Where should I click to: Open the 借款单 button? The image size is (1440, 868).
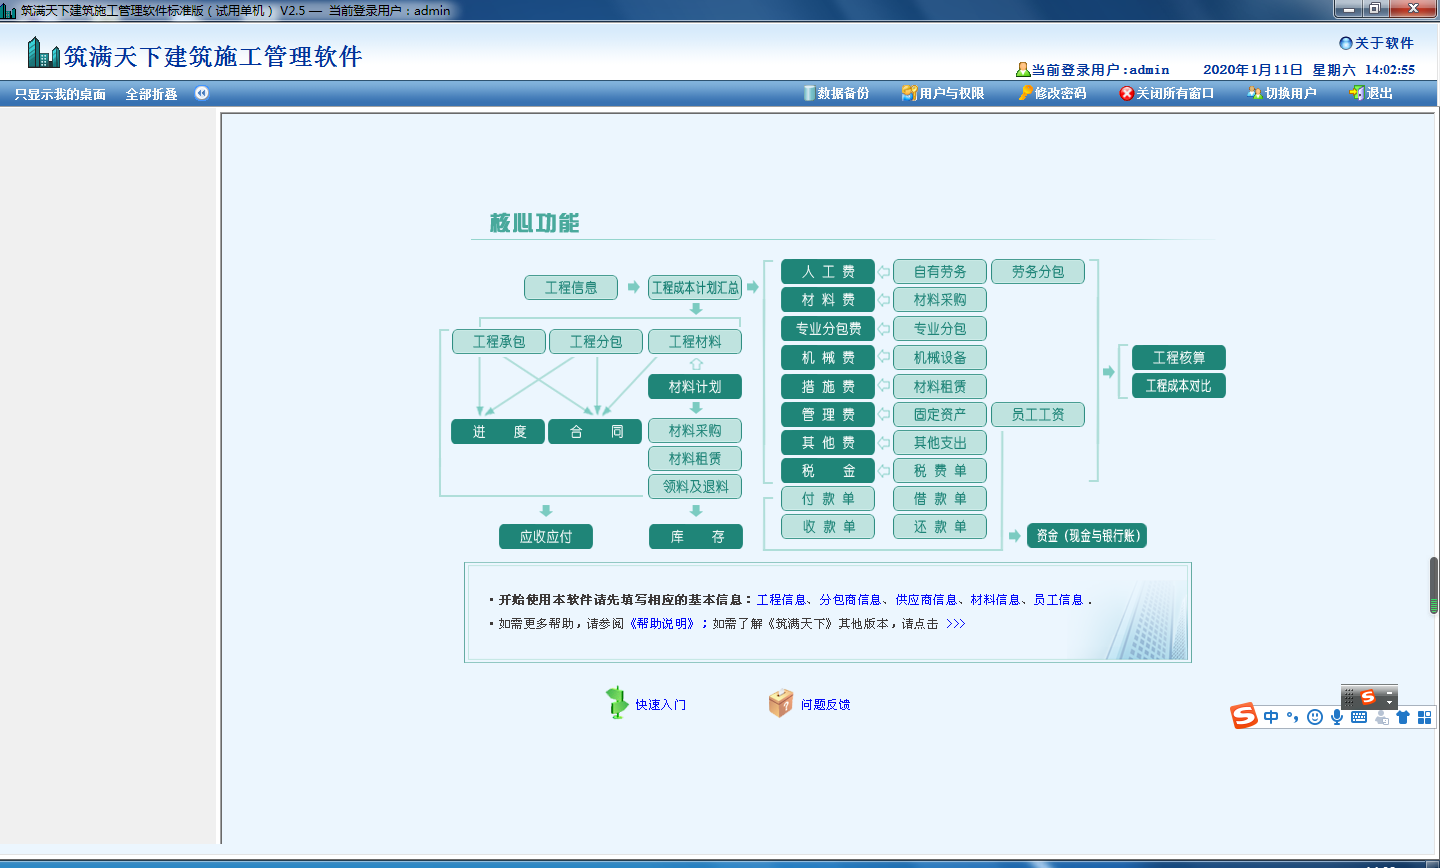pyautogui.click(x=940, y=499)
